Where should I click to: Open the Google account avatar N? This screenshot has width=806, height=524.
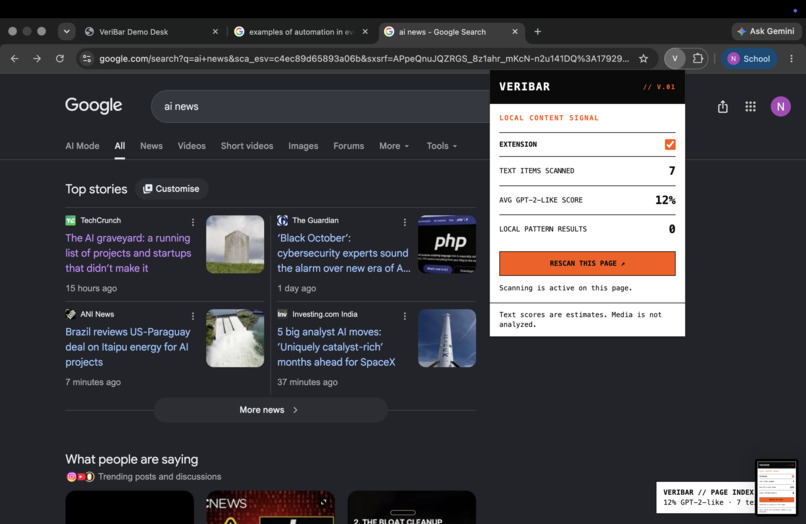(x=780, y=106)
